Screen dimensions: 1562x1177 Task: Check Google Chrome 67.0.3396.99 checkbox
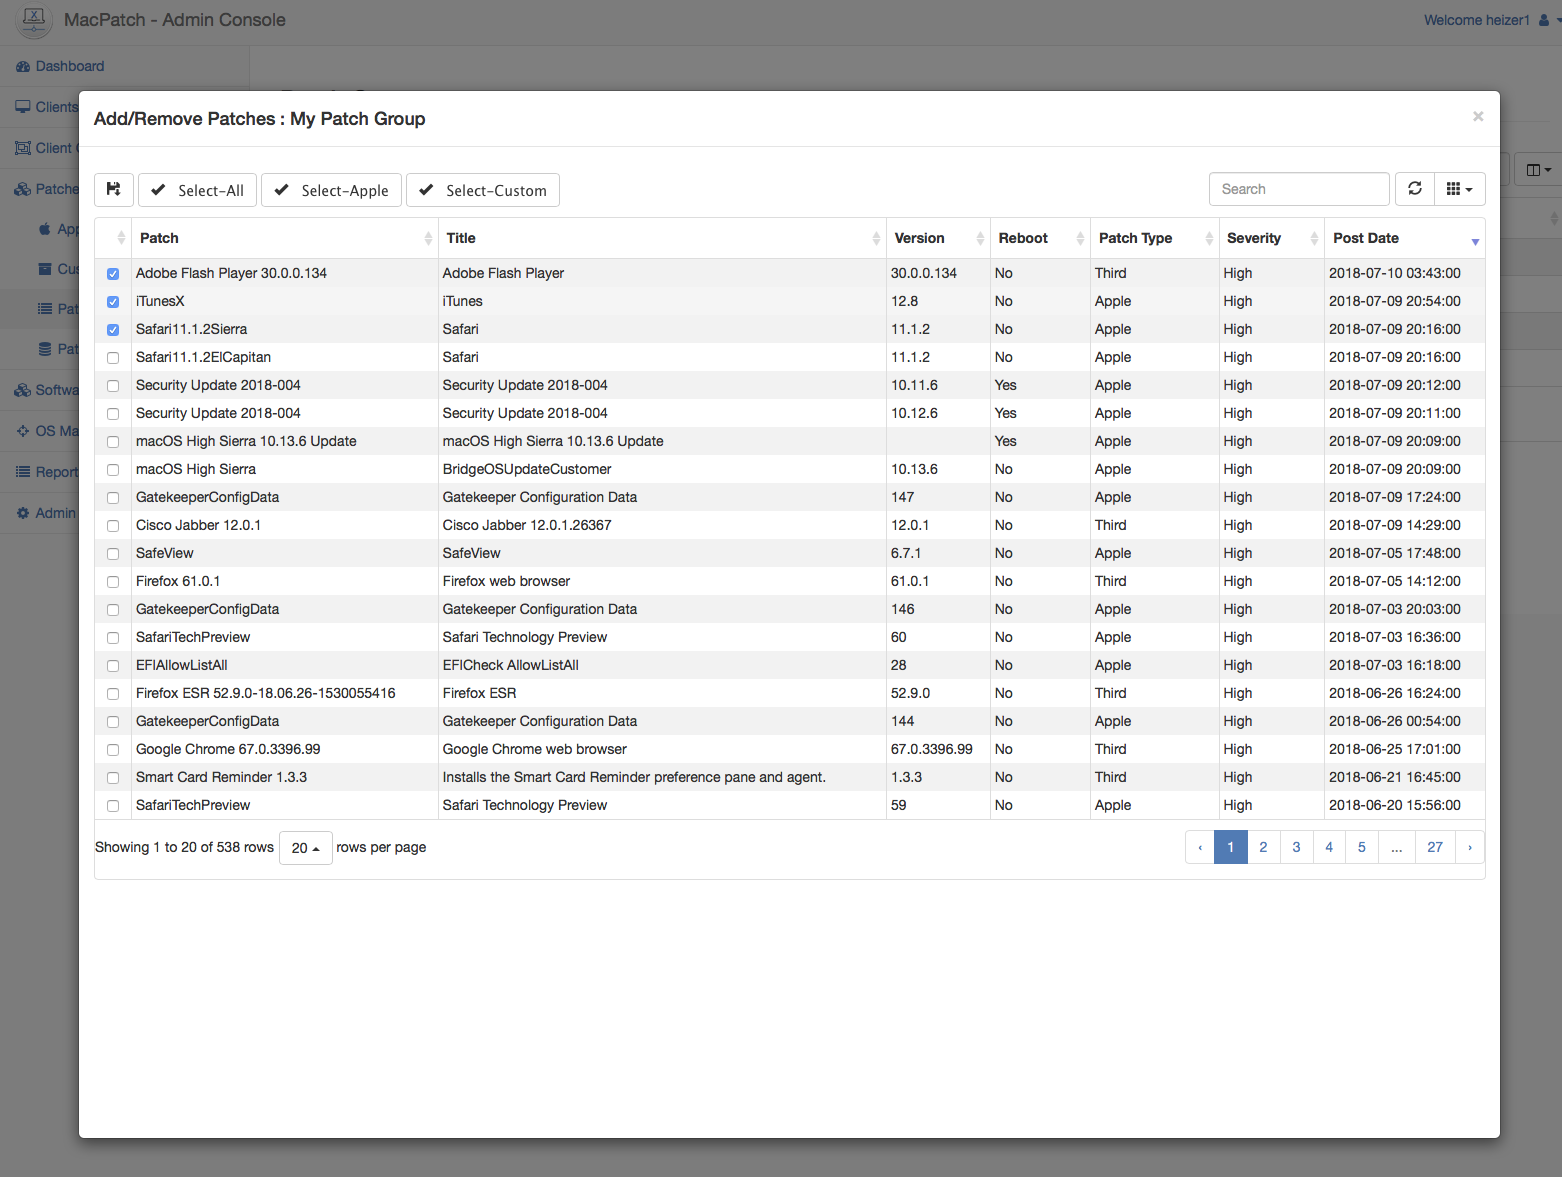(x=113, y=750)
